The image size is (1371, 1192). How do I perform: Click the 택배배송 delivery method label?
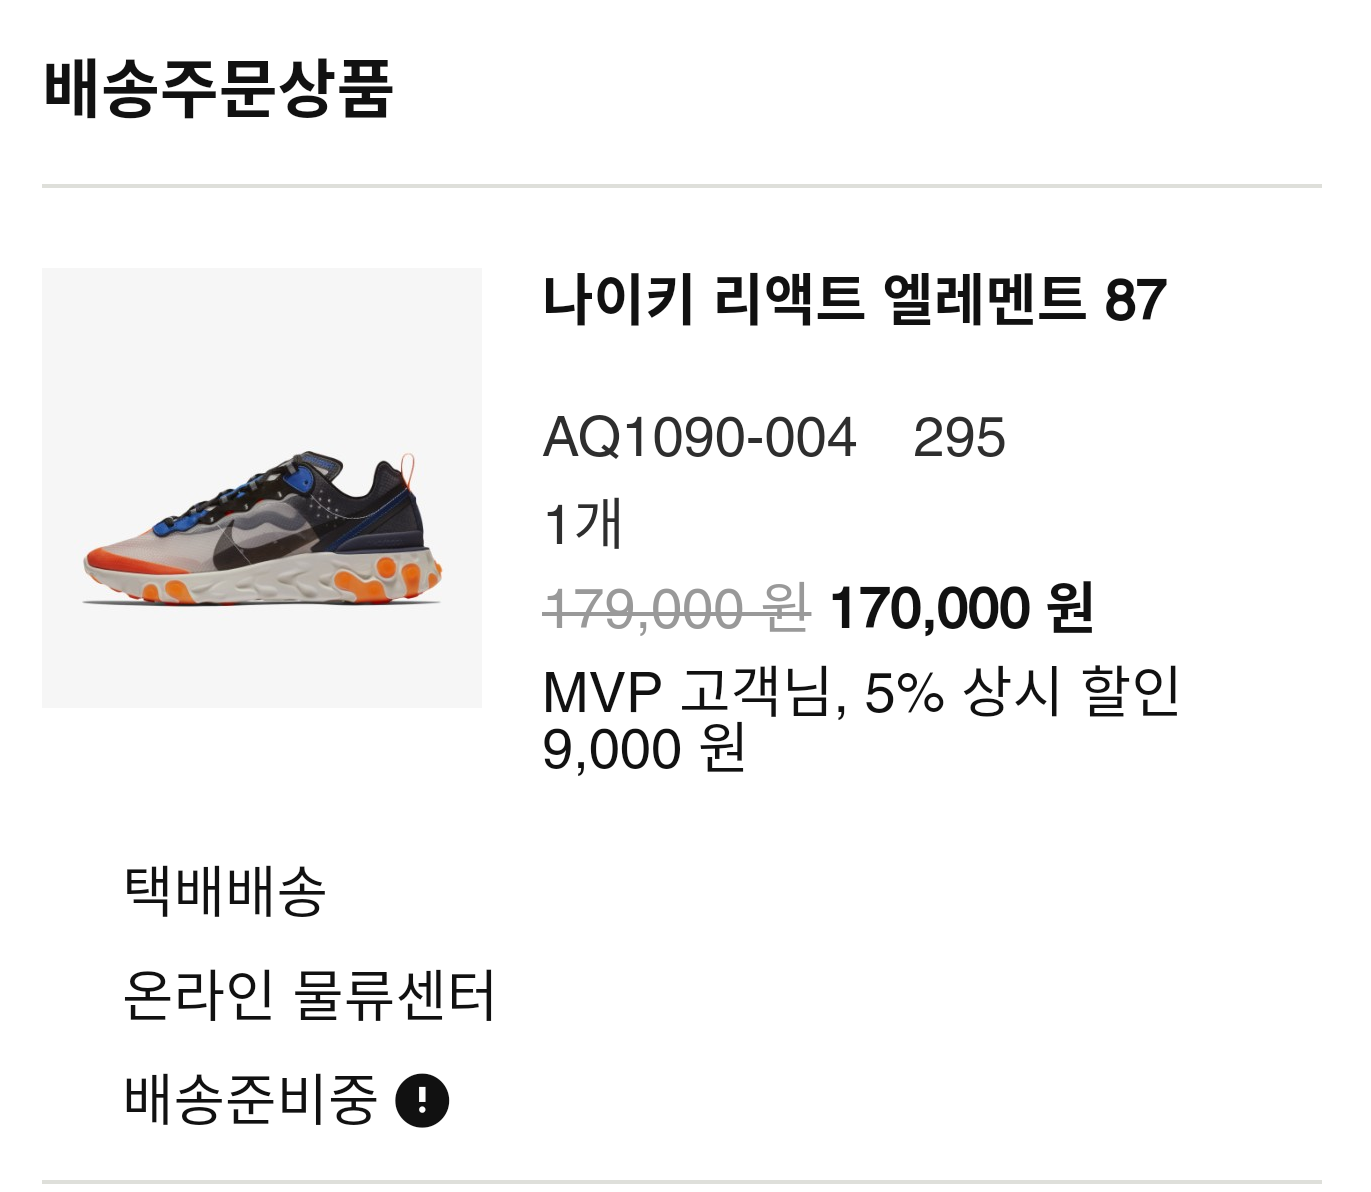(x=225, y=890)
